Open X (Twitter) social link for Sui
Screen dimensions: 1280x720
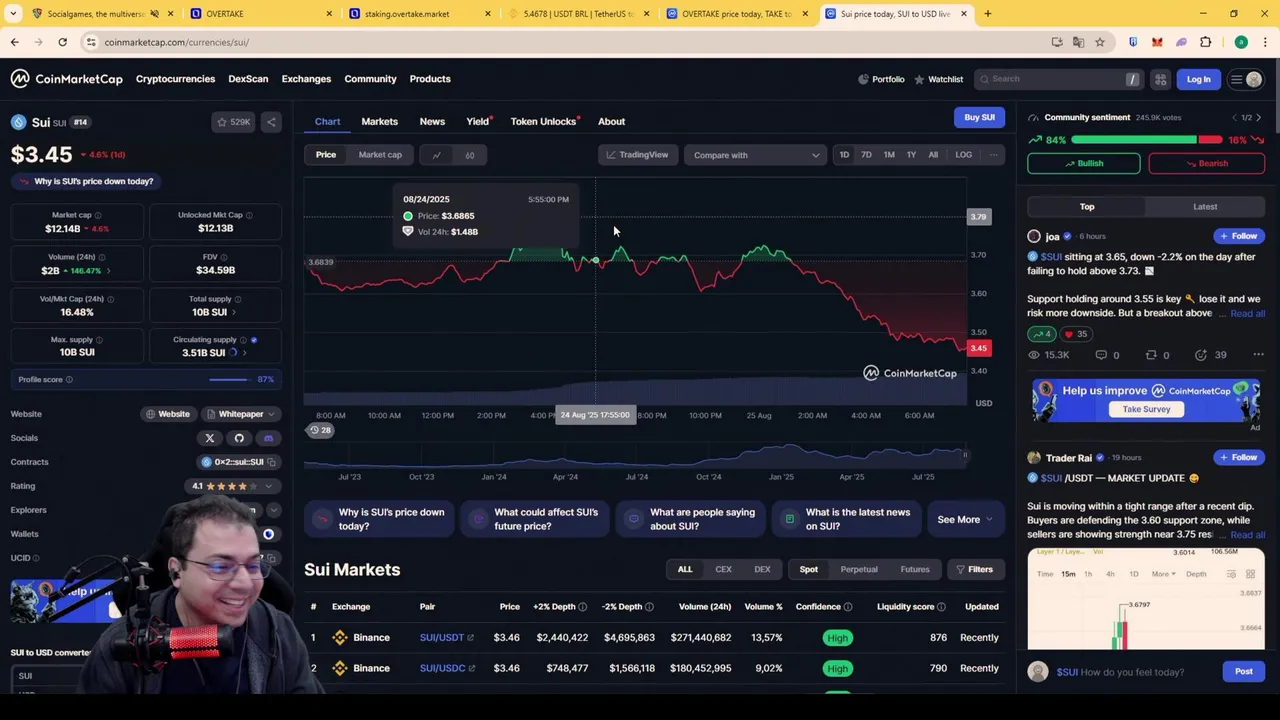click(210, 438)
